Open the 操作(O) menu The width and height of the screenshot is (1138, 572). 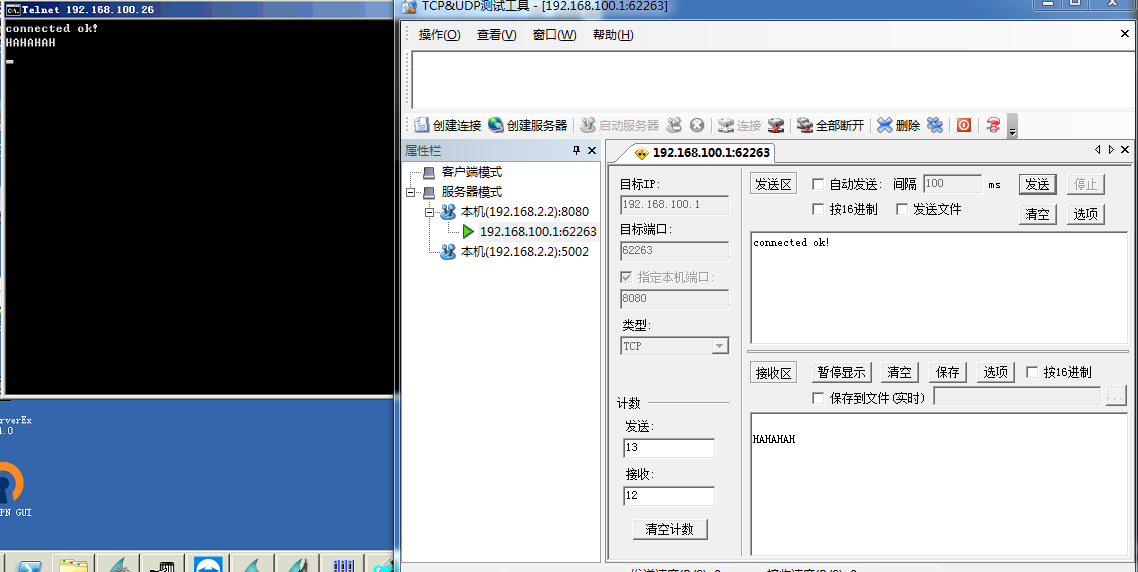coord(439,35)
